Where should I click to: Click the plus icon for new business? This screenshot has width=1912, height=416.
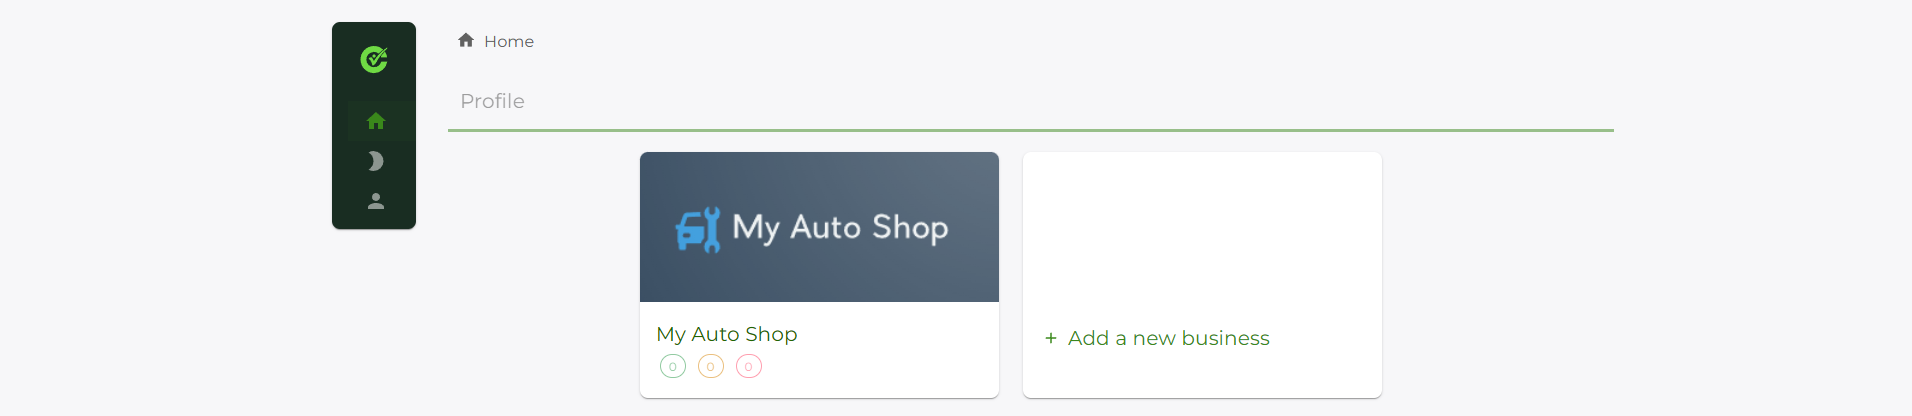[x=1051, y=339]
